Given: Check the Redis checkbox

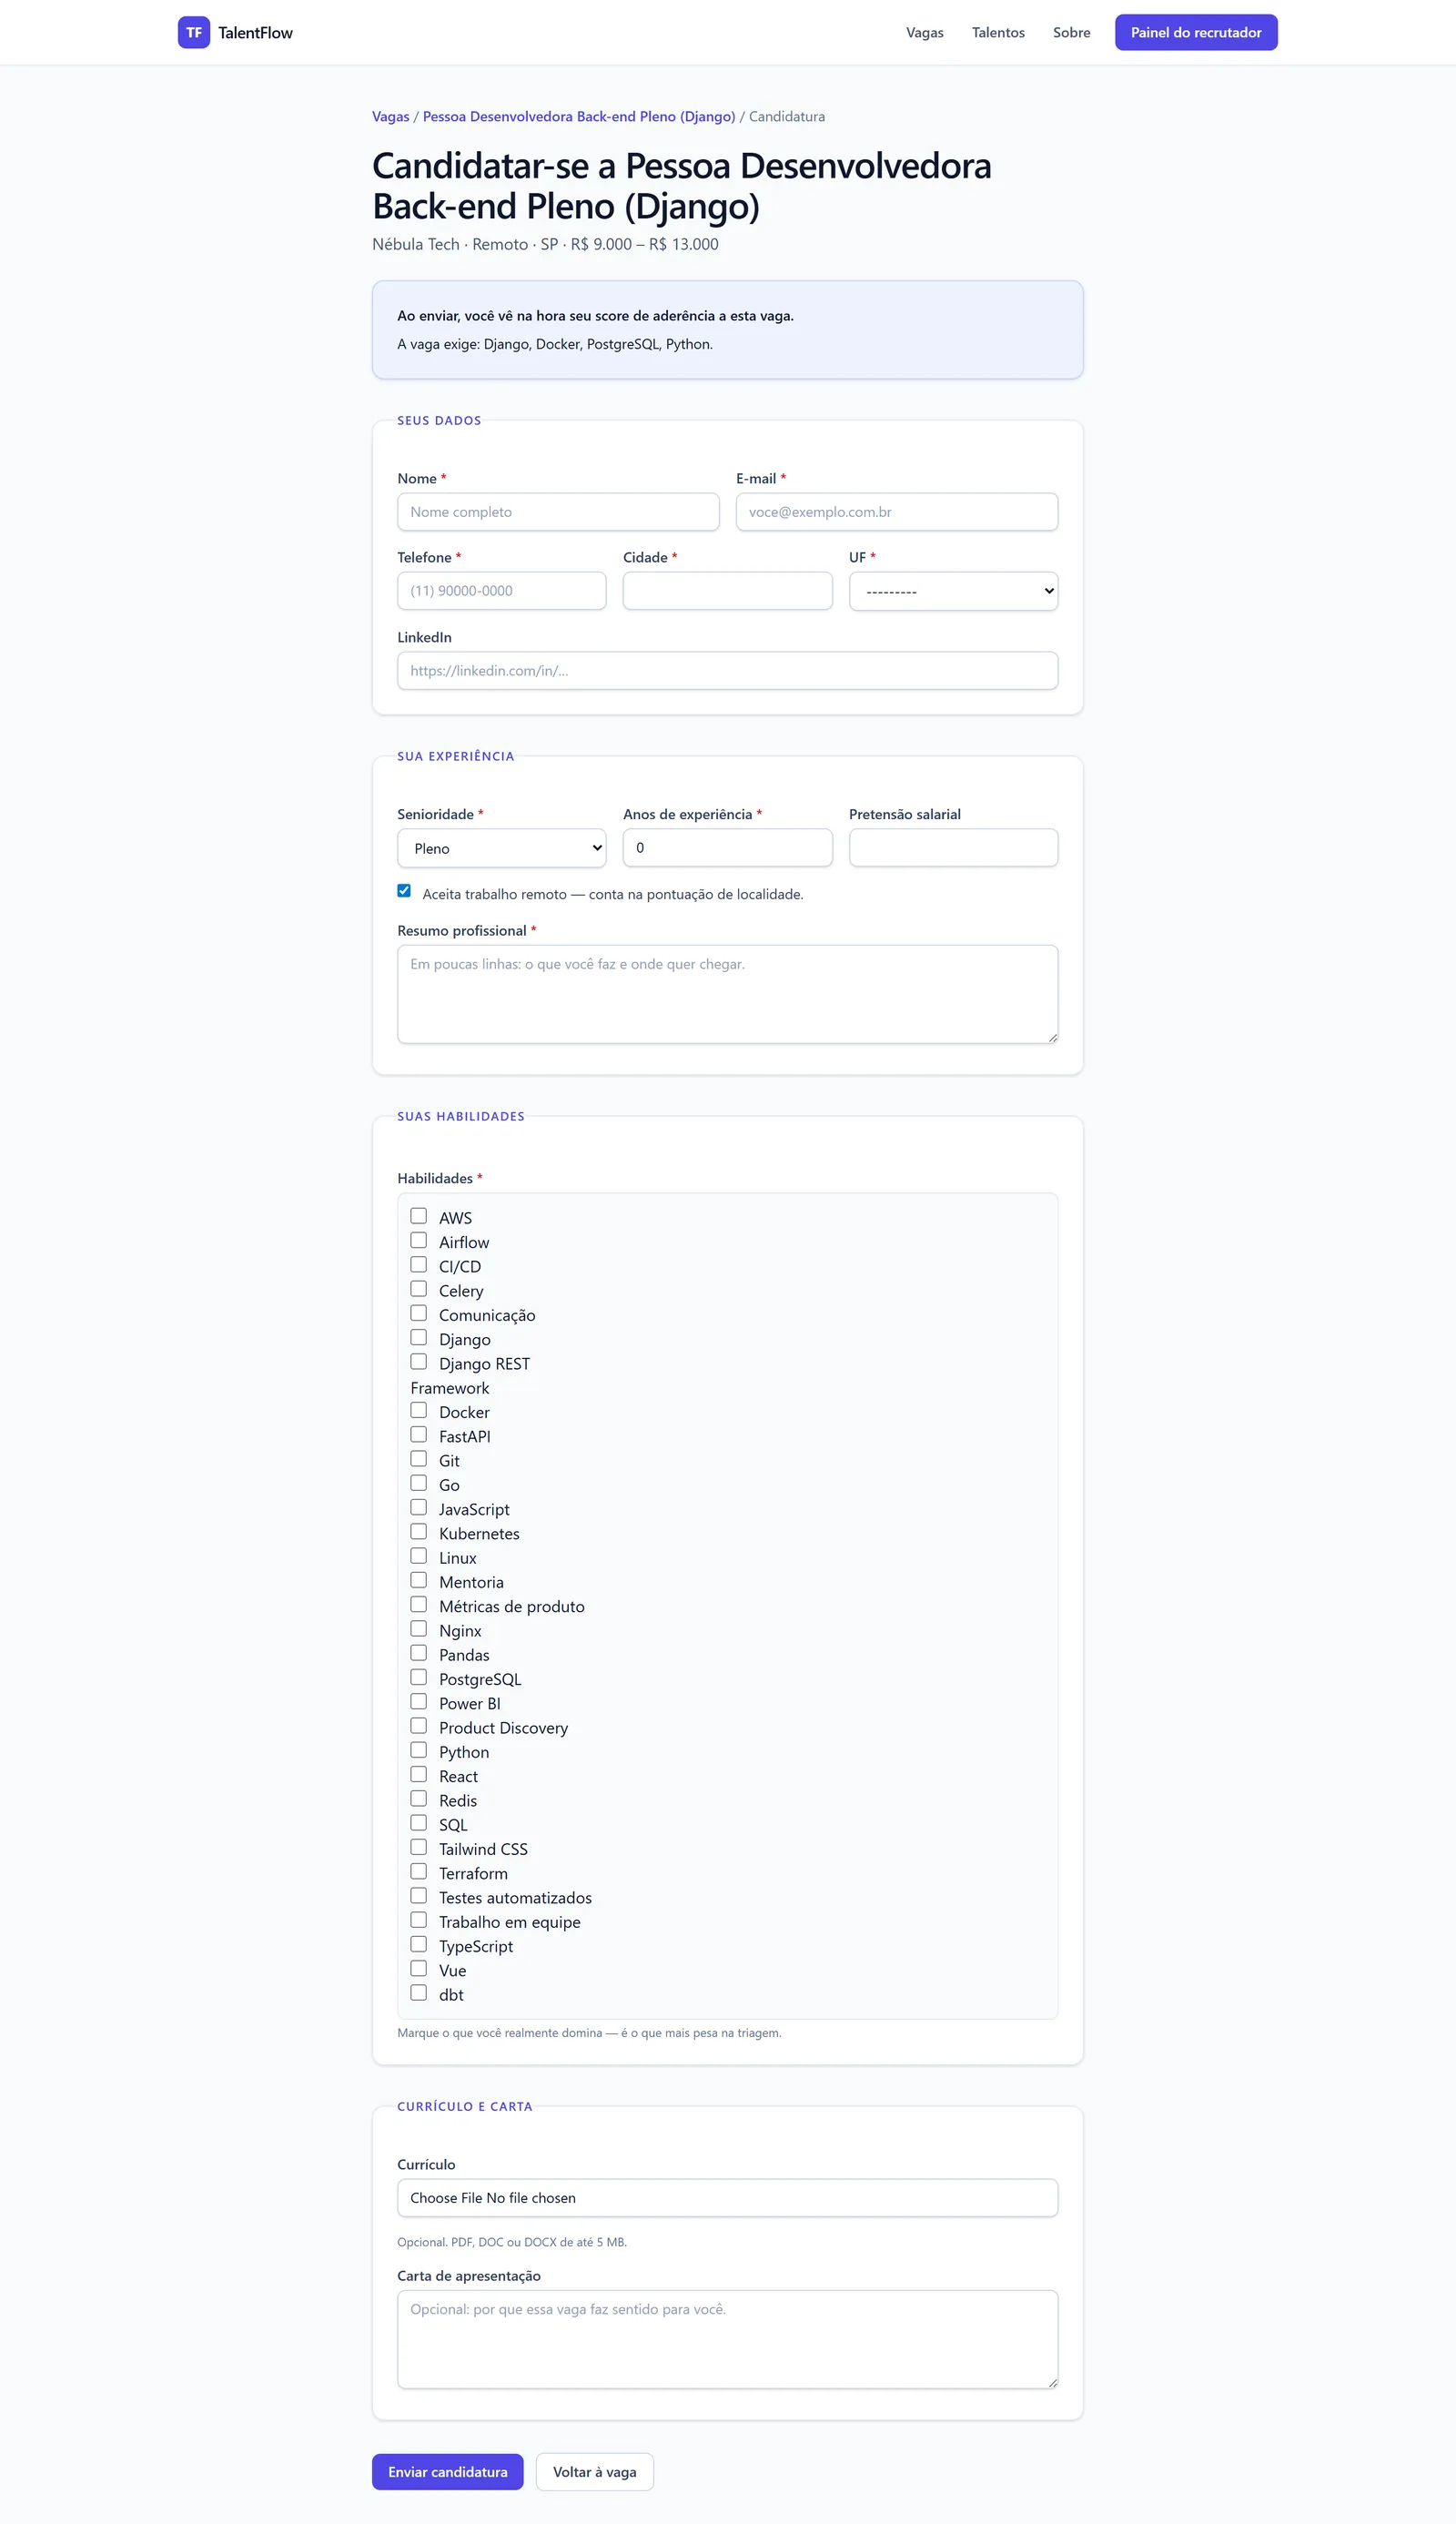Looking at the screenshot, I should click(419, 1798).
